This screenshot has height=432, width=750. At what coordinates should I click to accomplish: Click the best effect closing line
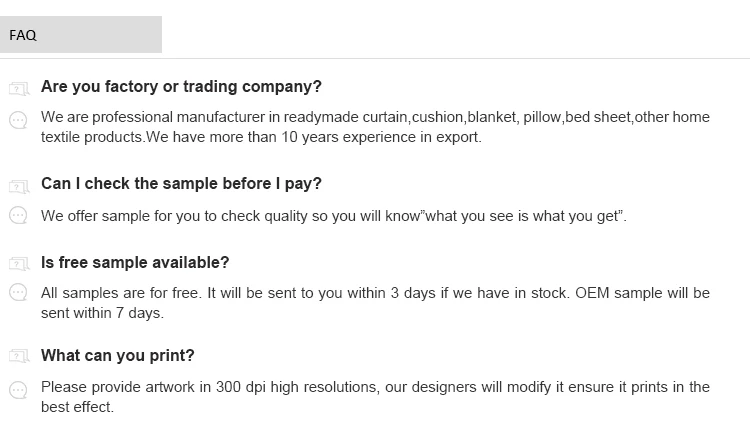77,407
